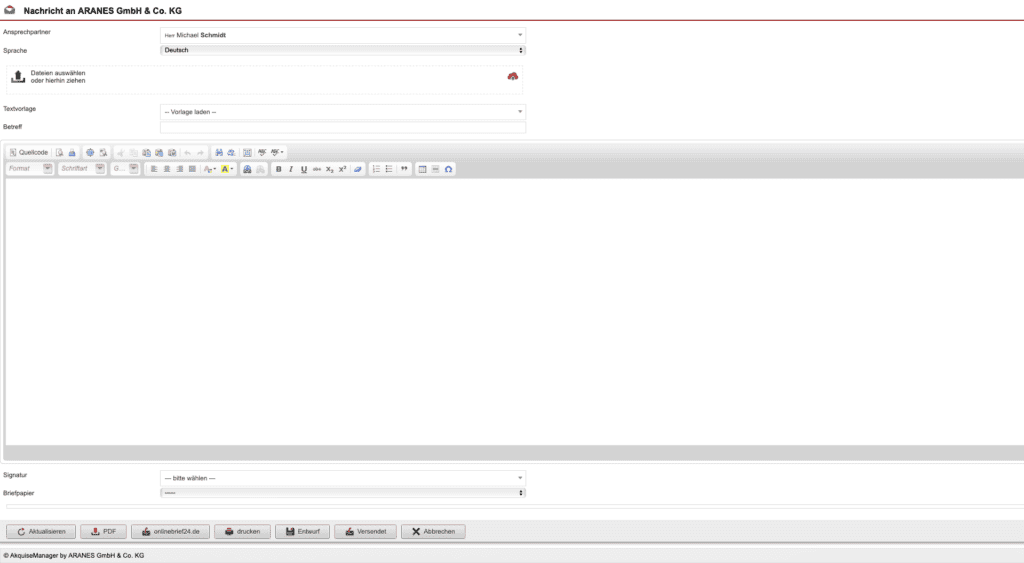Open Signatur bitte wählen dropdown
The height and width of the screenshot is (563, 1024).
tap(343, 478)
